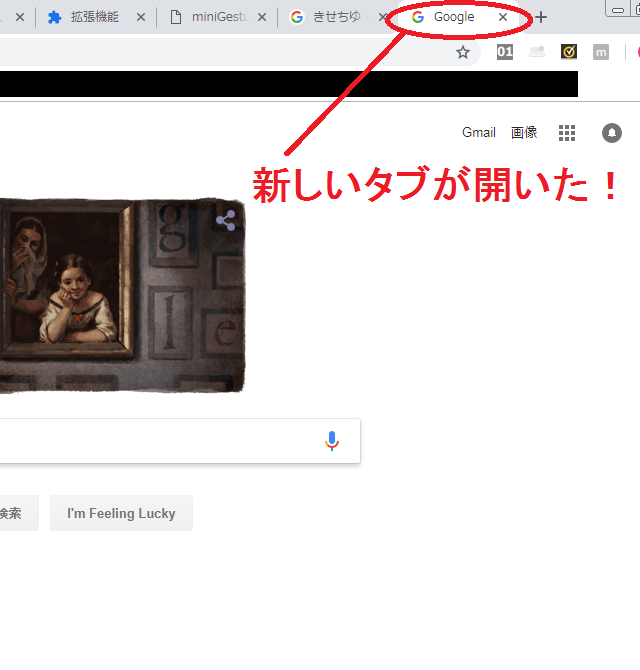Click I'm Feeling Lucky button
The height and width of the screenshot is (670, 640).
click(121, 513)
